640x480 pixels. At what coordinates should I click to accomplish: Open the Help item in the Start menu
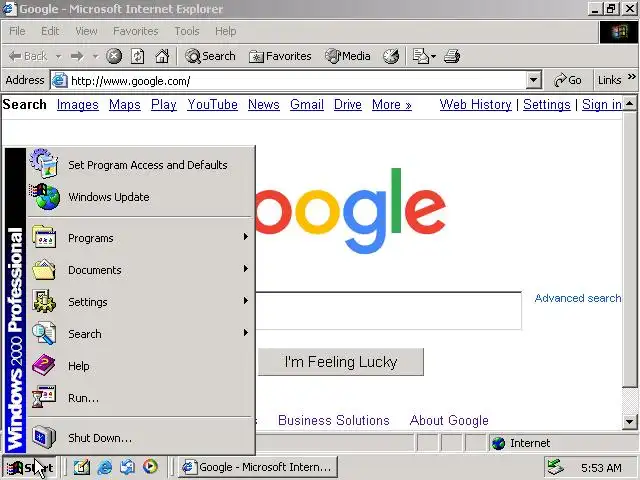click(139, 366)
